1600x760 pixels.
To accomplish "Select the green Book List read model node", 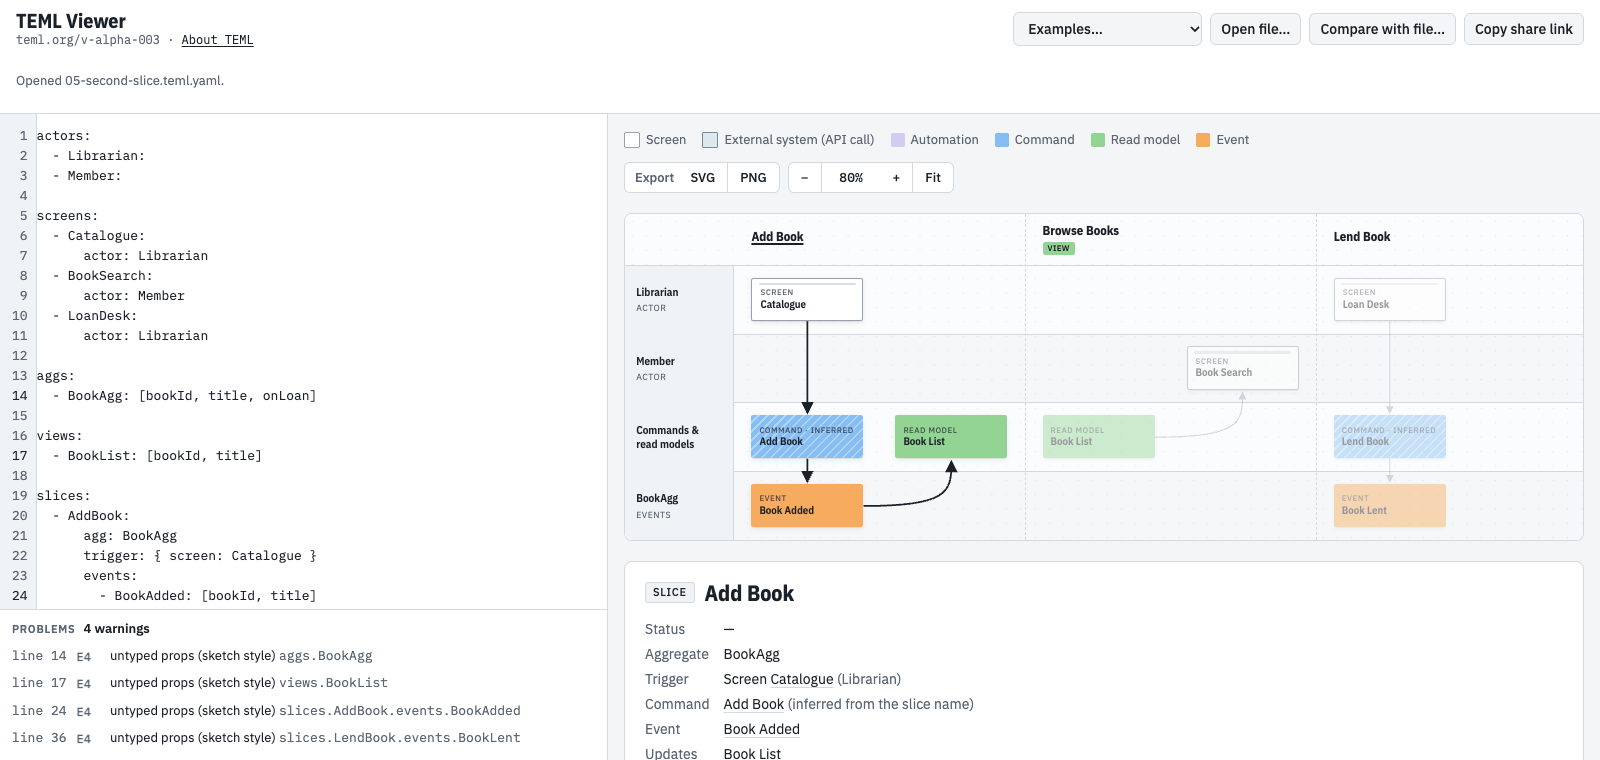I will tap(951, 437).
